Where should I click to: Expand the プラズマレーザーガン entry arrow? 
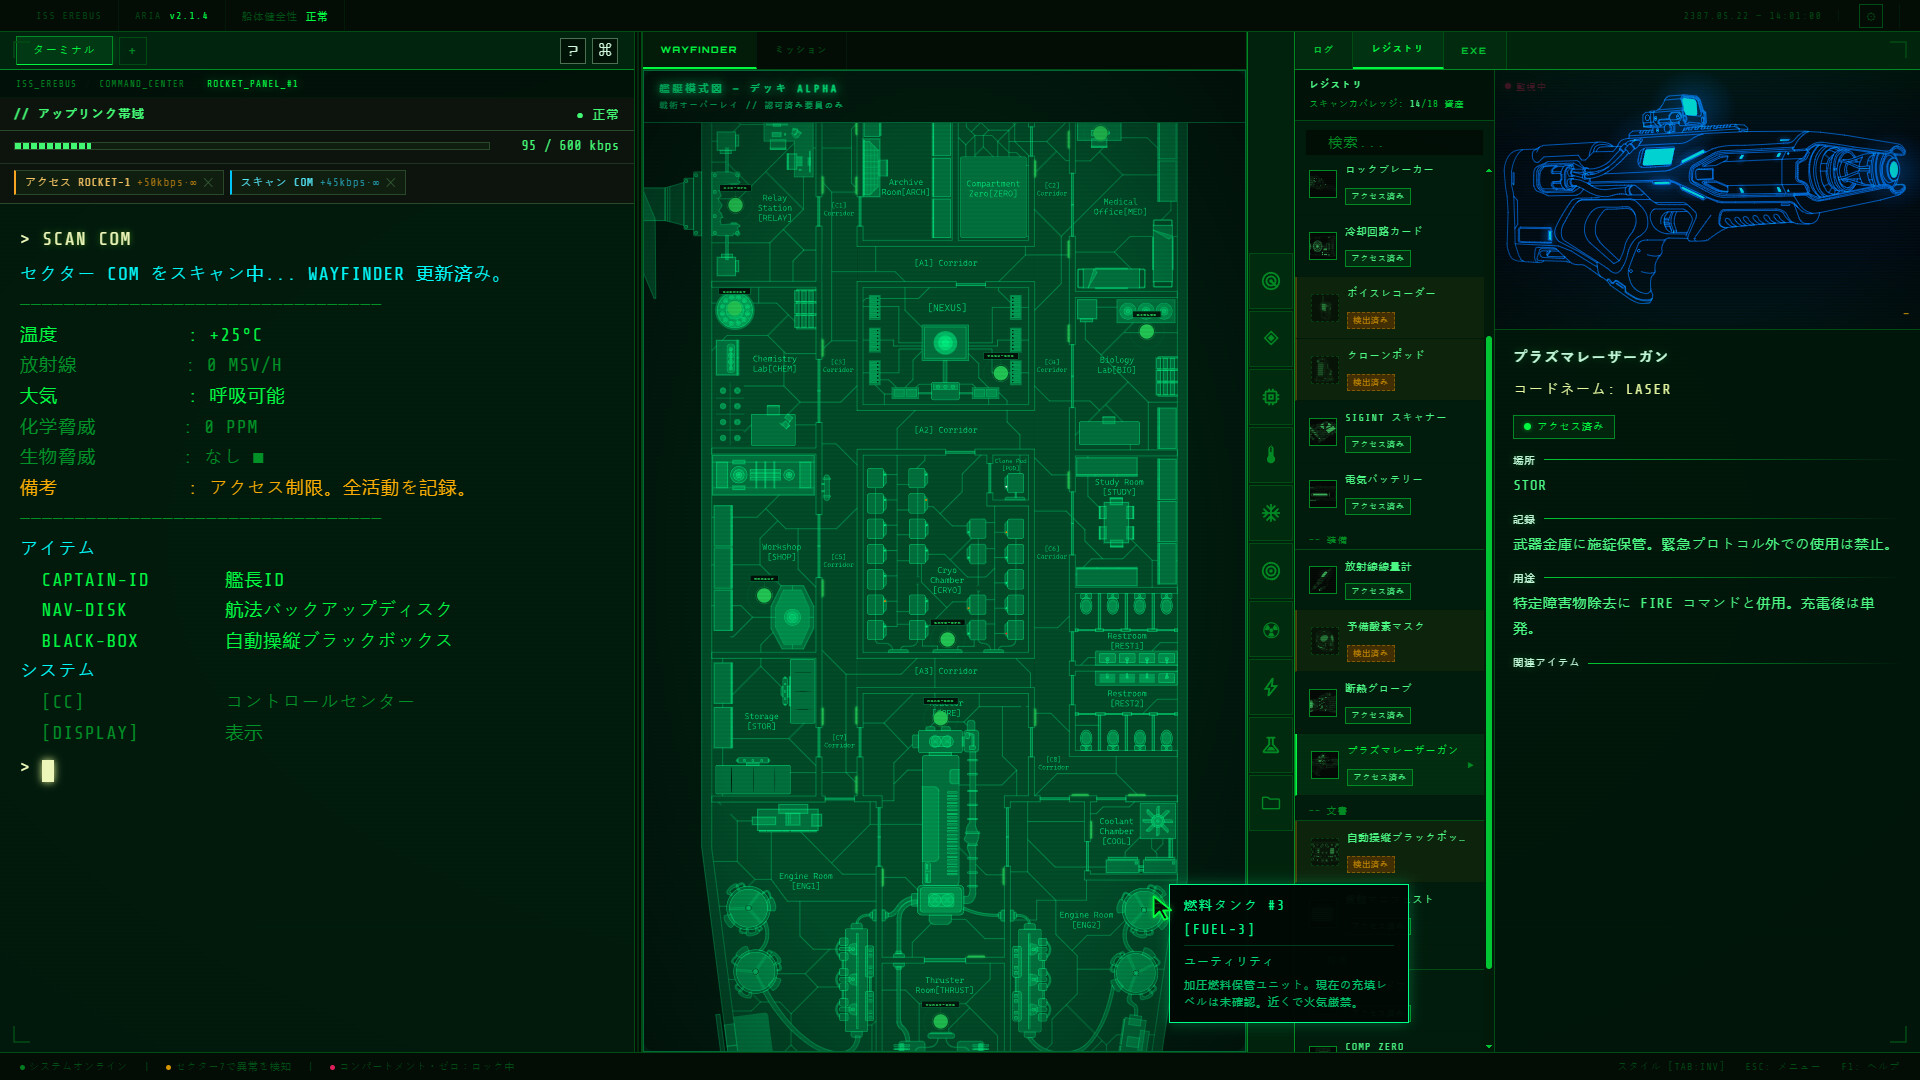point(1470,765)
